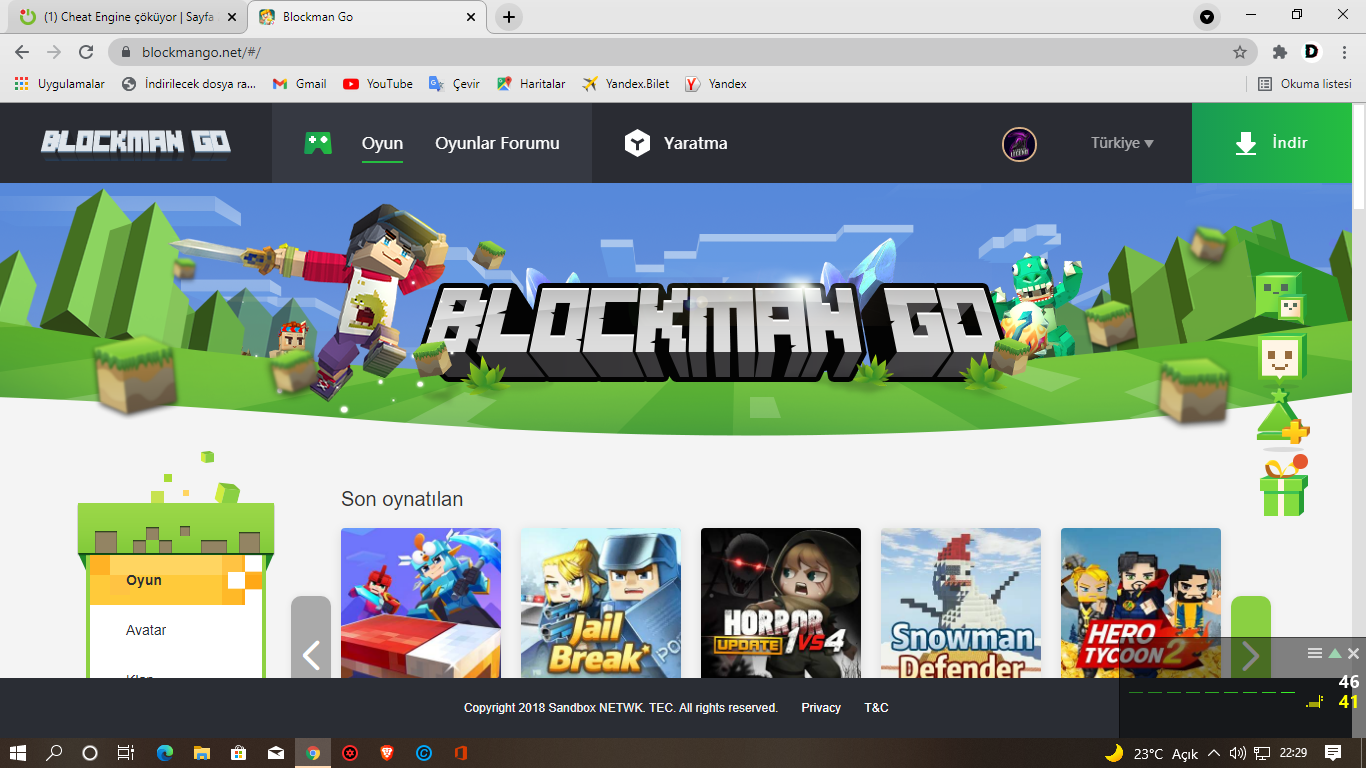Open Chrome's three-dot menu
Screen dimensions: 1366x768
click(x=1345, y=52)
